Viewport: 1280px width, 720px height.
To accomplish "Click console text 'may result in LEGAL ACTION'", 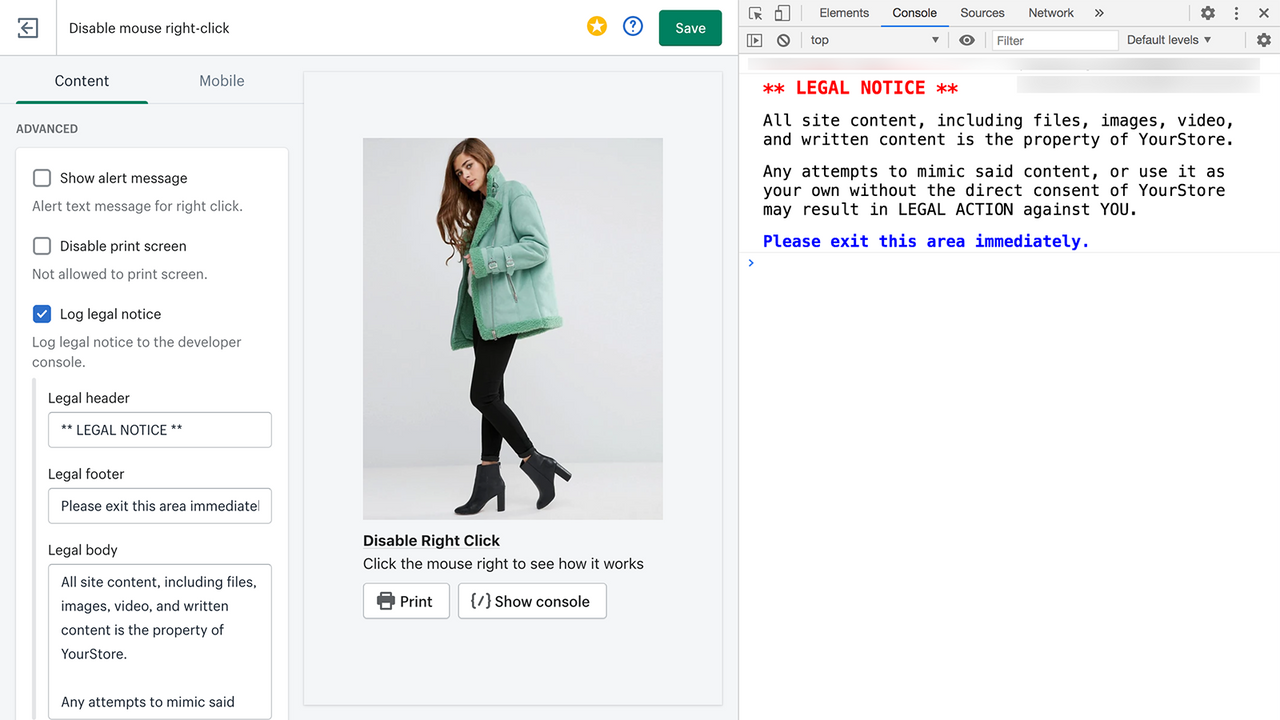I will point(888,210).
